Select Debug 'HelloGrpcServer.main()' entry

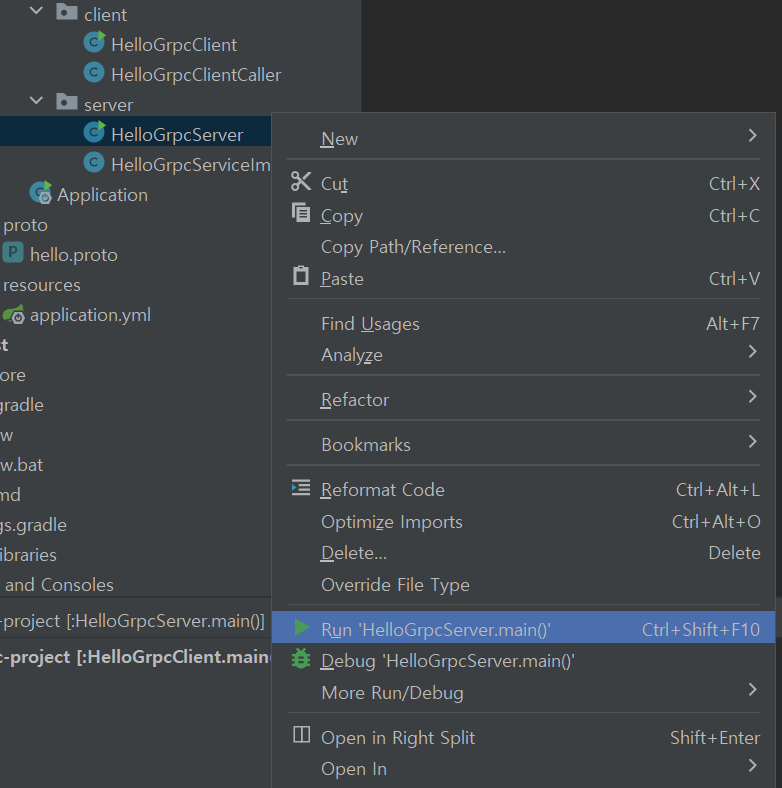coord(523,661)
